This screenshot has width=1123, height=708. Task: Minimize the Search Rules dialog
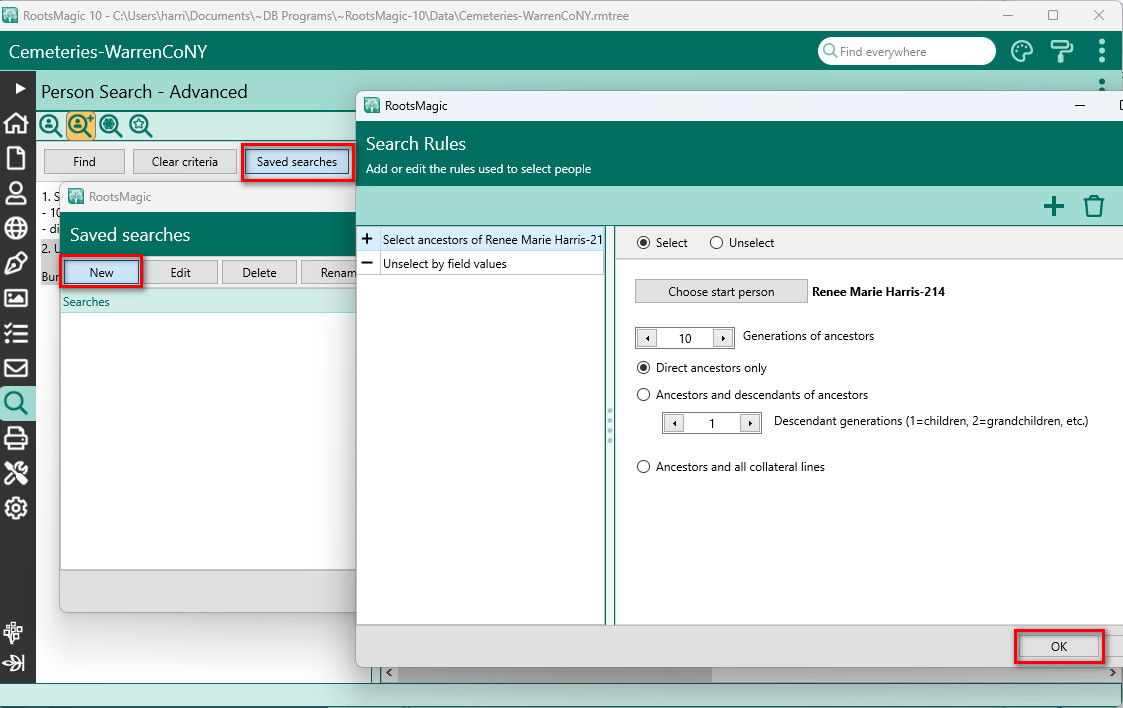[1080, 106]
